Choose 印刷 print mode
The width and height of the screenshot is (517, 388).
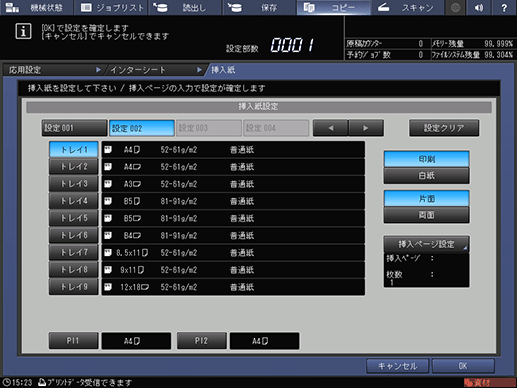[427, 159]
